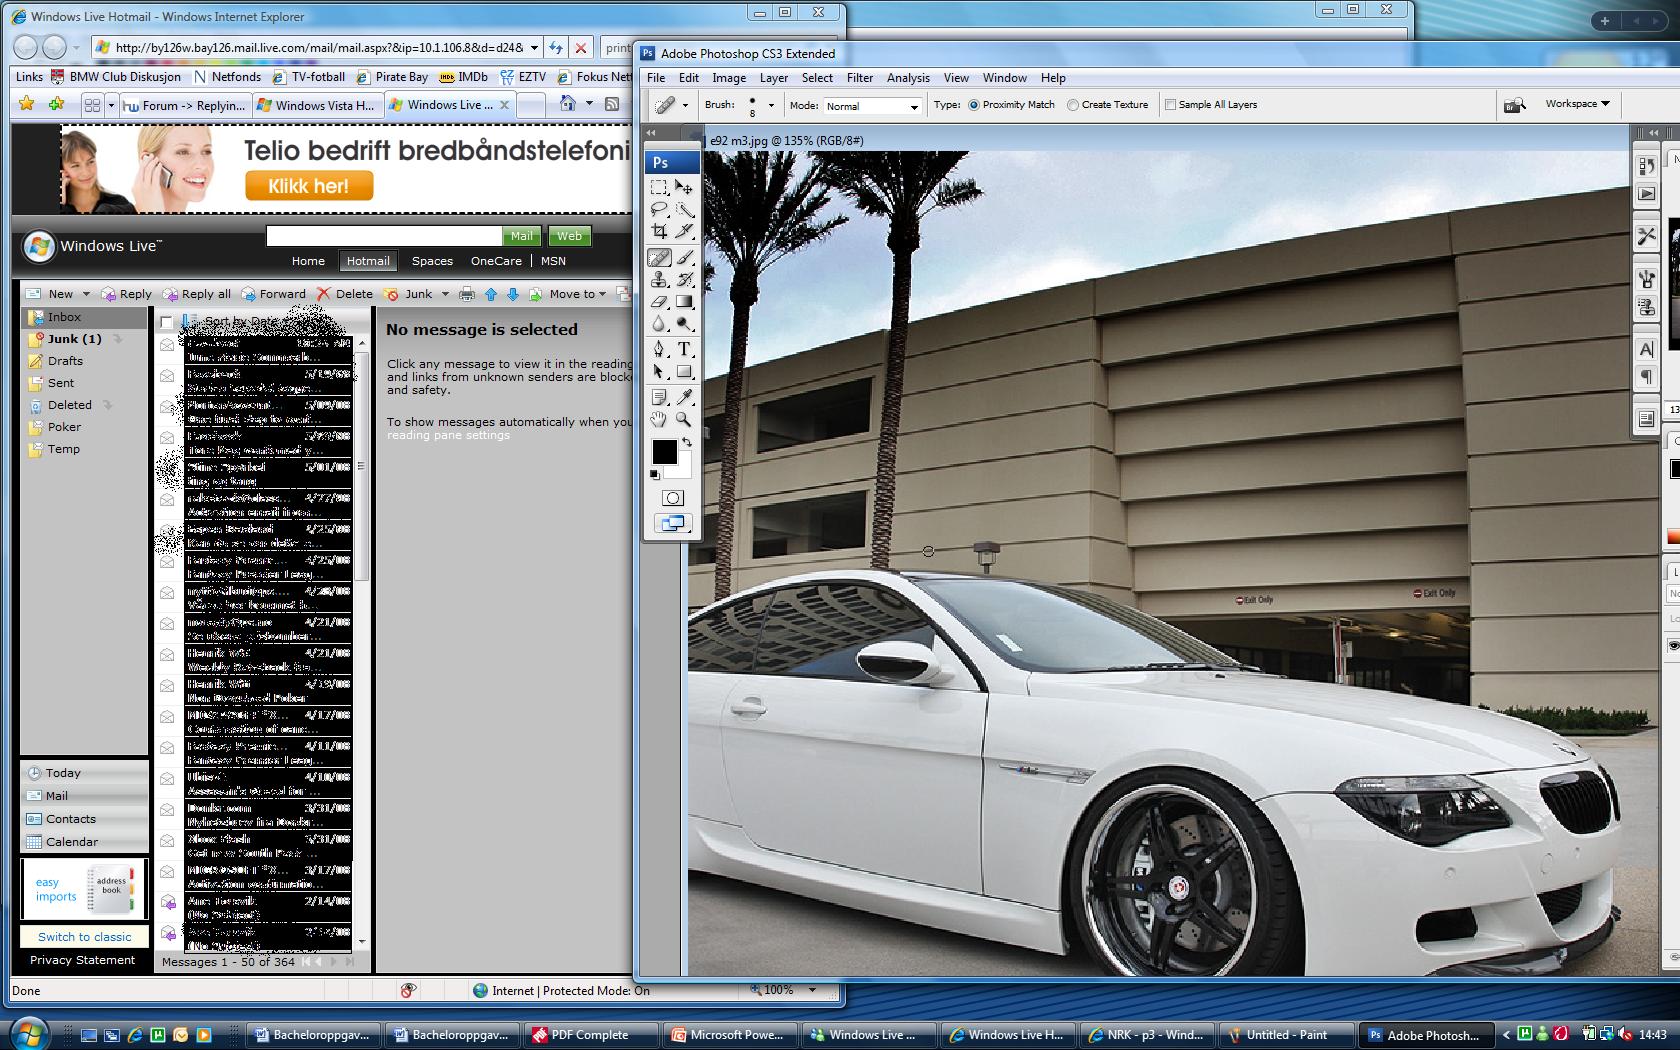Viewport: 1680px width, 1050px height.
Task: Expand the Junk dropdown arrow
Action: (x=445, y=294)
